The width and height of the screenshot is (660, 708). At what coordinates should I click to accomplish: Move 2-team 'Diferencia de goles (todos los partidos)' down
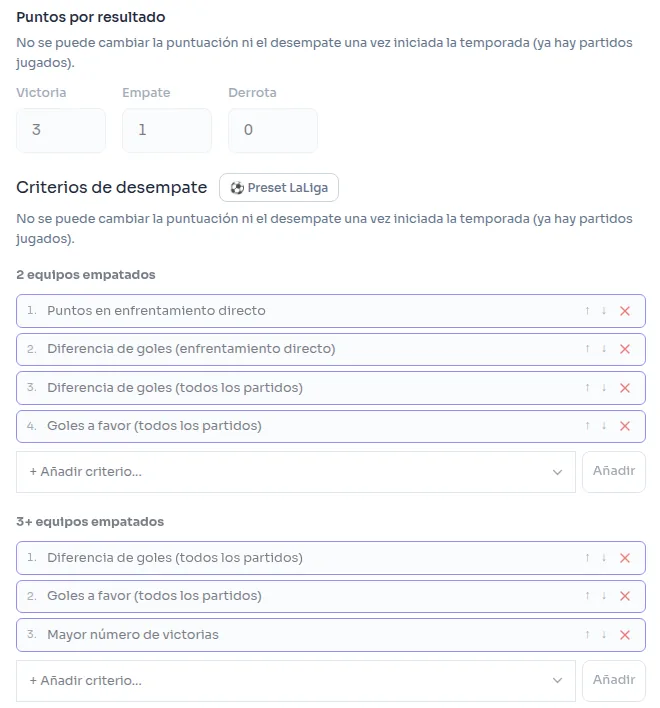pyautogui.click(x=604, y=388)
